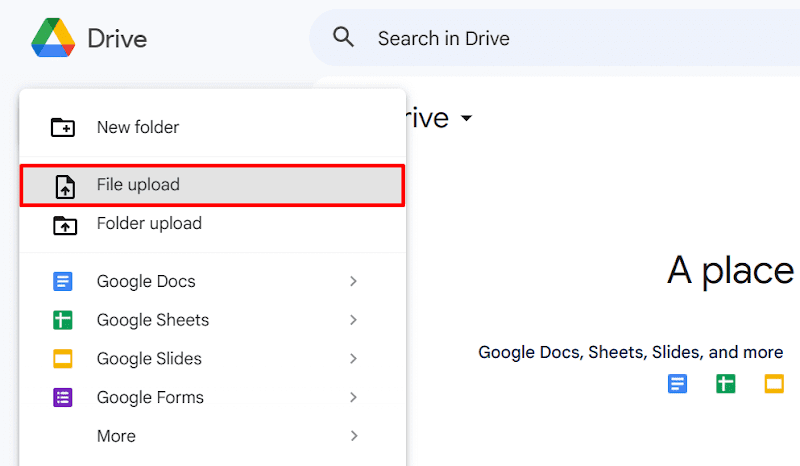
Task: Expand the Google Forms submenu arrow
Action: coord(353,398)
